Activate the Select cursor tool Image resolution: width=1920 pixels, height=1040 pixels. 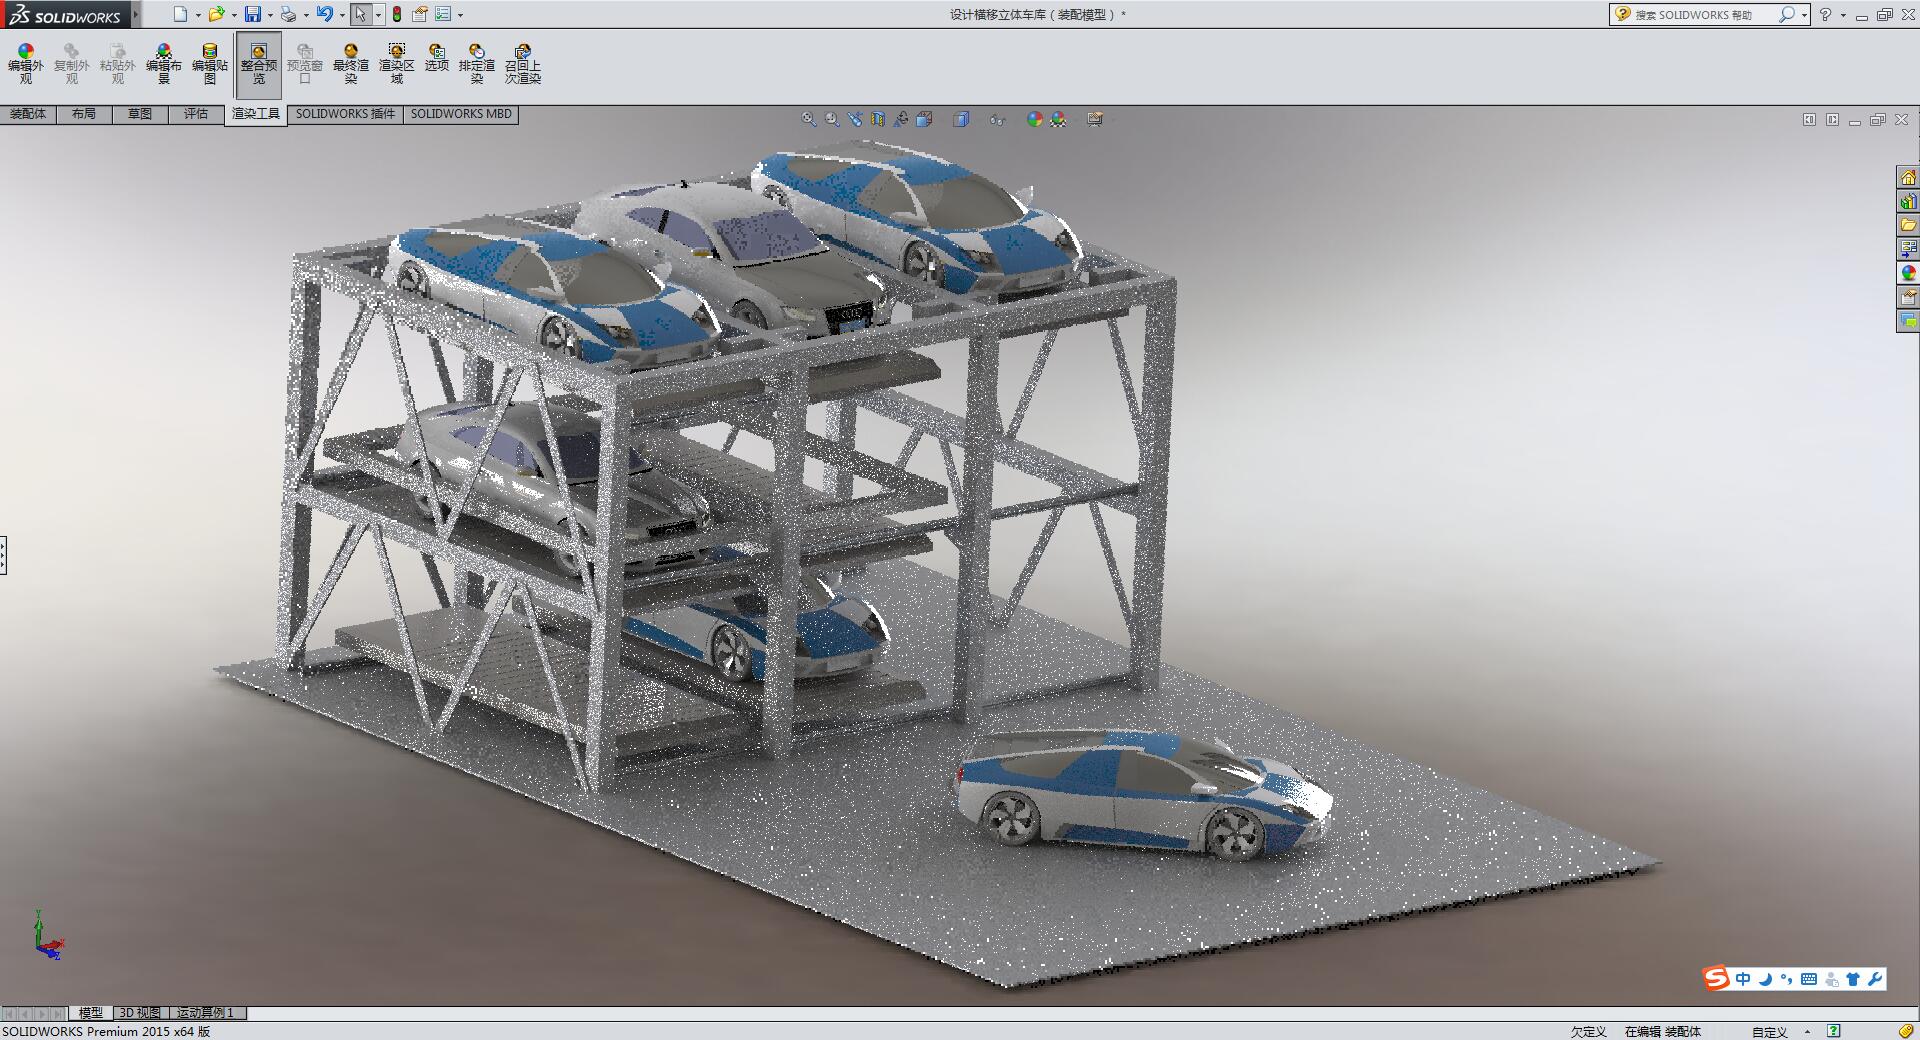360,14
